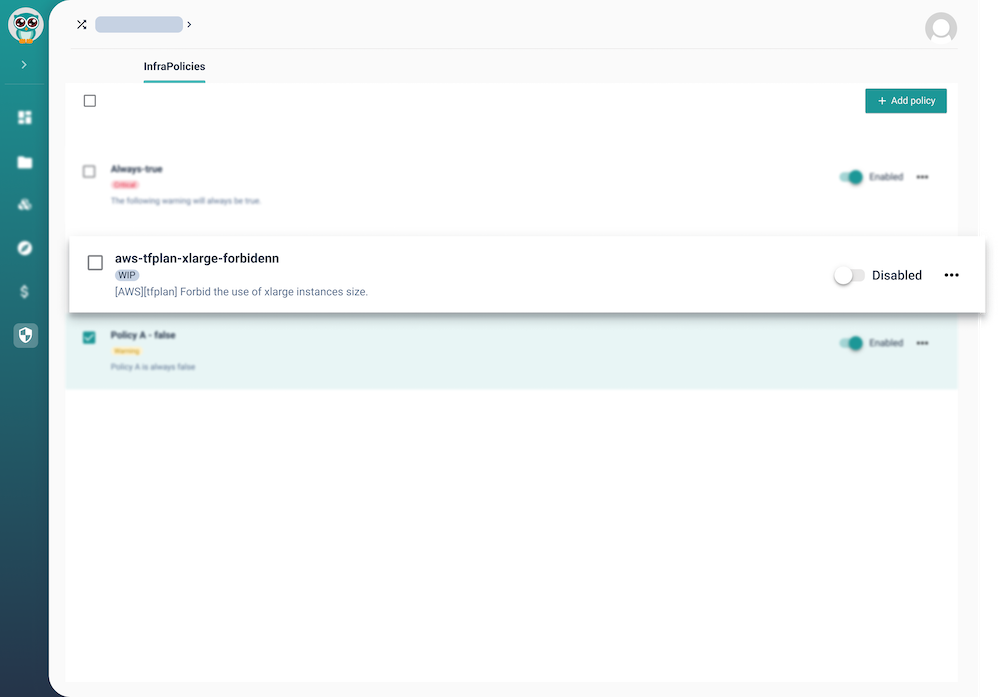Image resolution: width=1000 pixels, height=697 pixels.
Task: Expand the breadcrumb chevron in the header
Action: pos(190,24)
